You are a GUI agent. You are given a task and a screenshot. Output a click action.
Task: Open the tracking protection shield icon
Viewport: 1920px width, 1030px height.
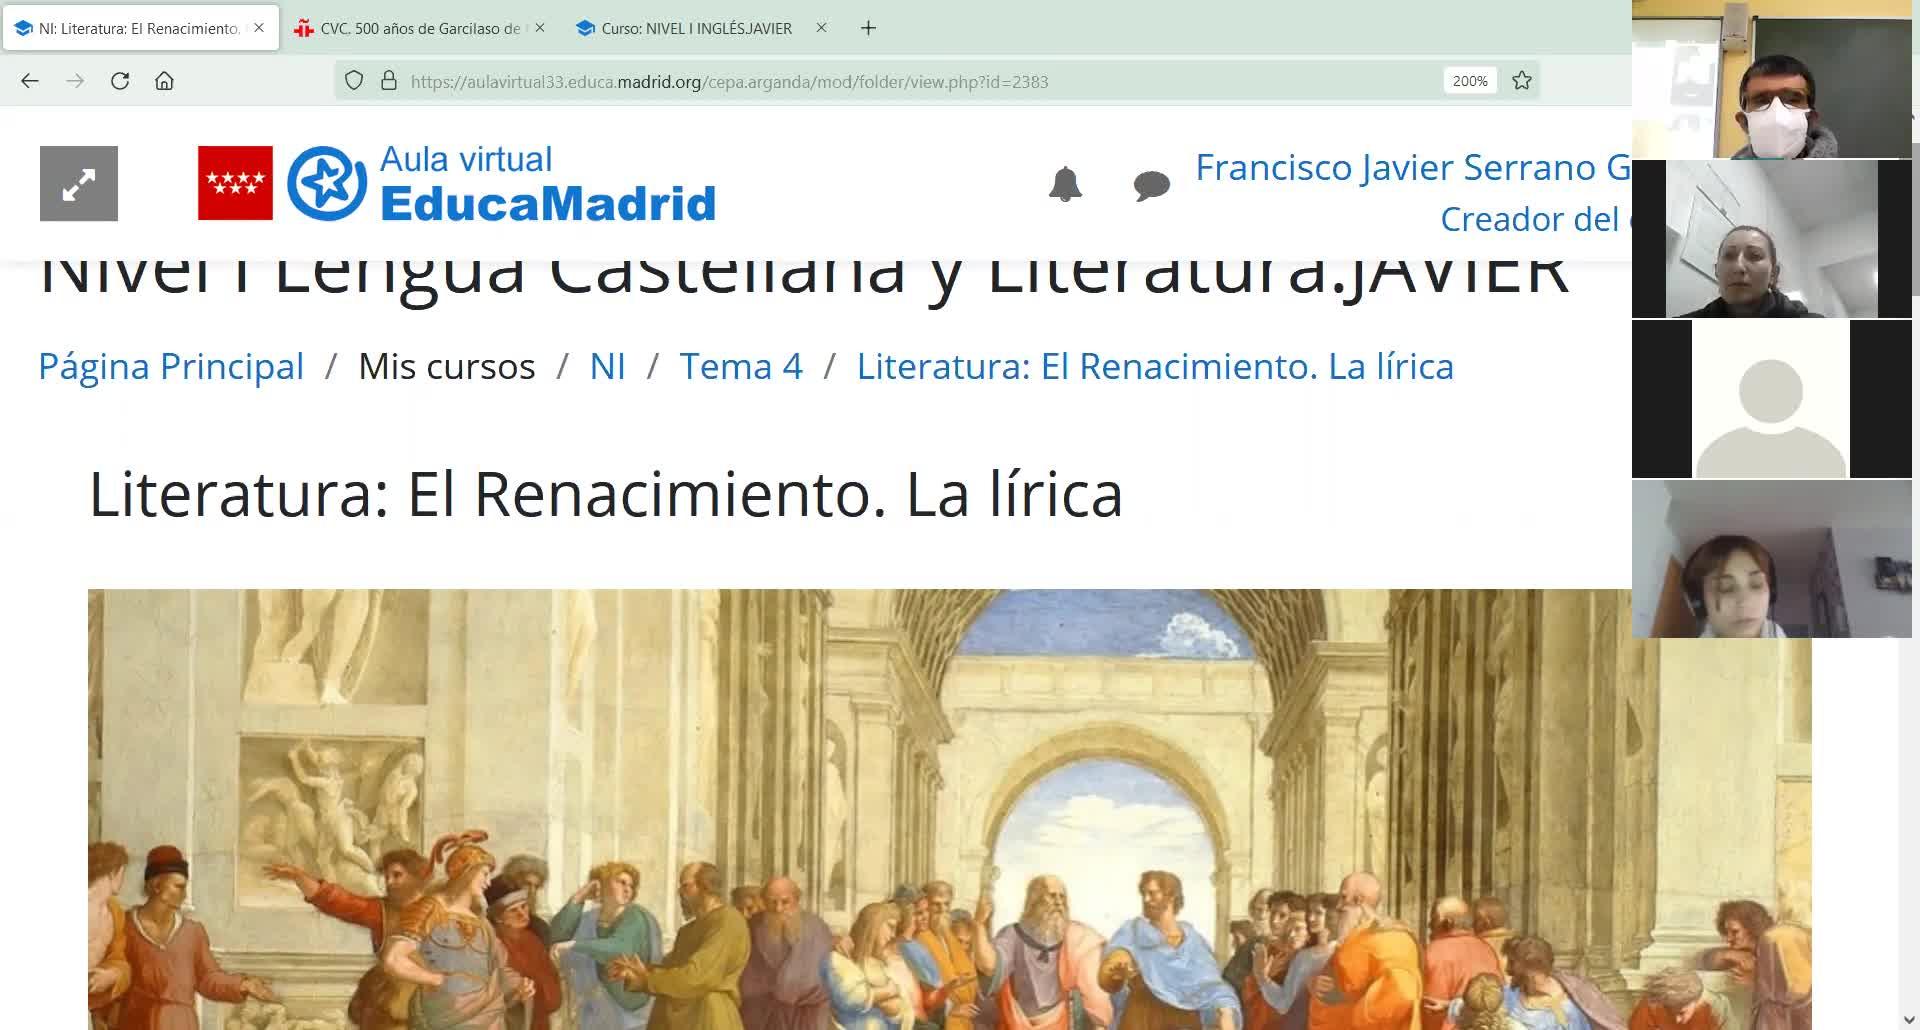[x=354, y=81]
